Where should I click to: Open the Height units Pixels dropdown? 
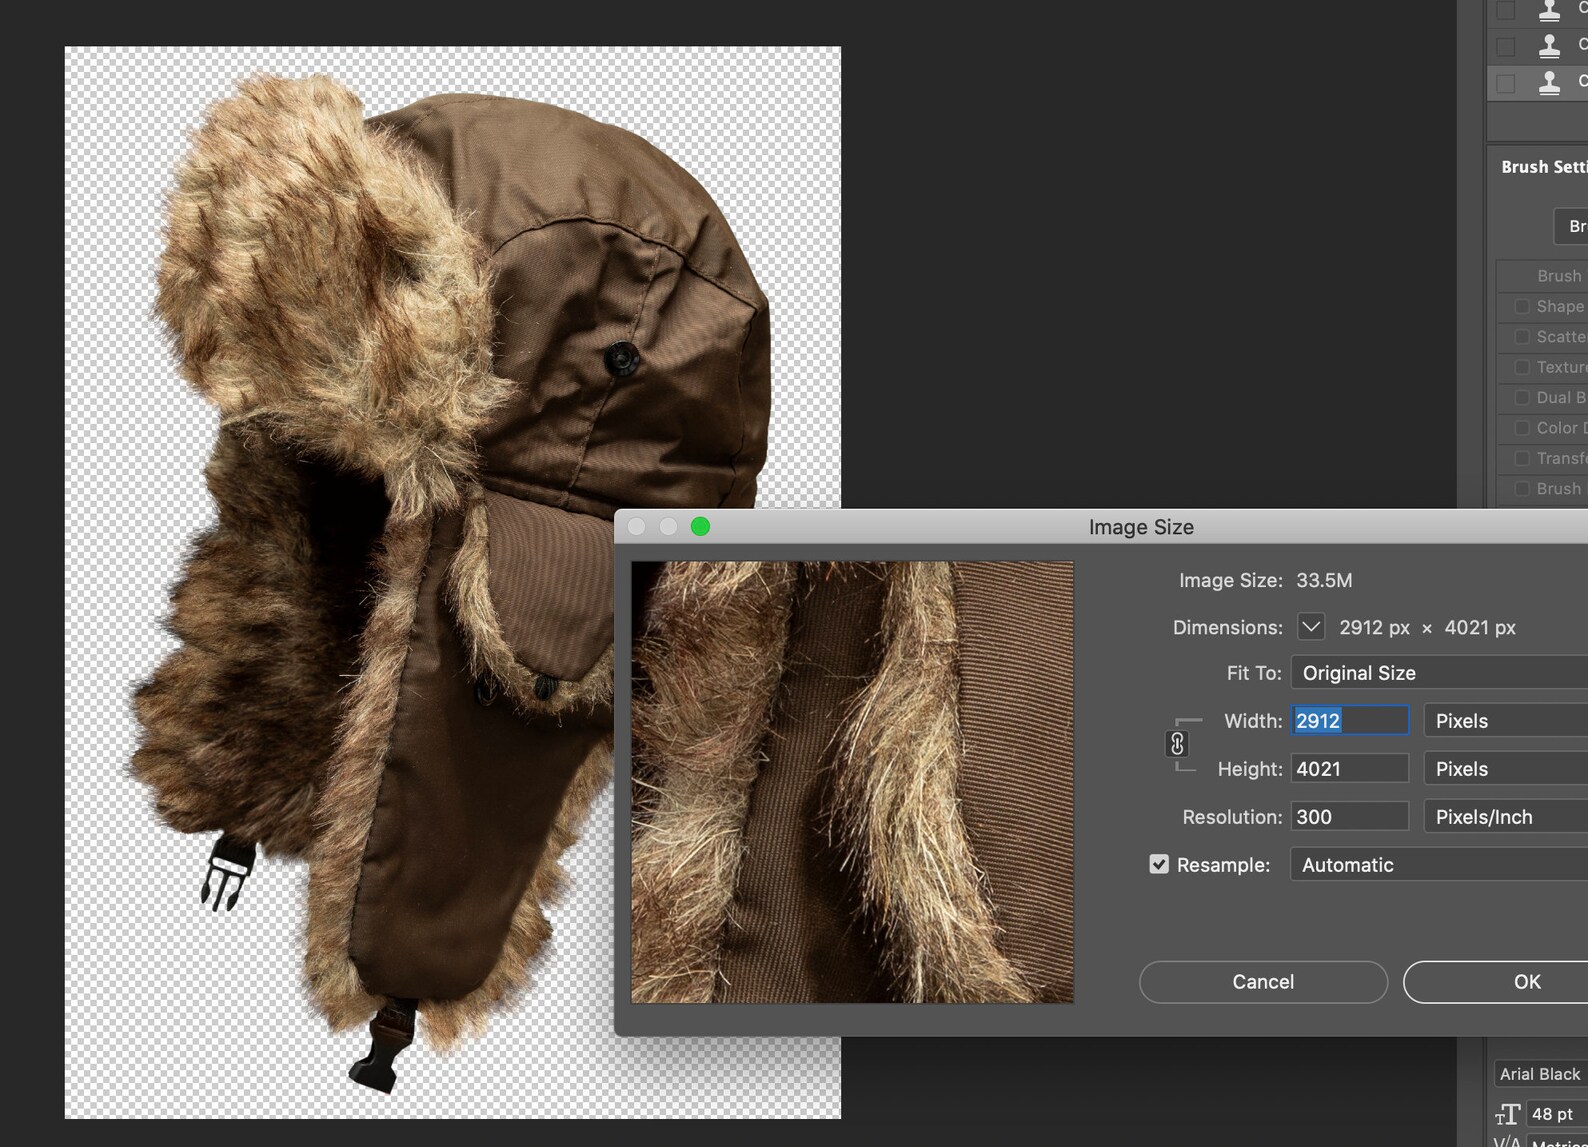tap(1506, 769)
